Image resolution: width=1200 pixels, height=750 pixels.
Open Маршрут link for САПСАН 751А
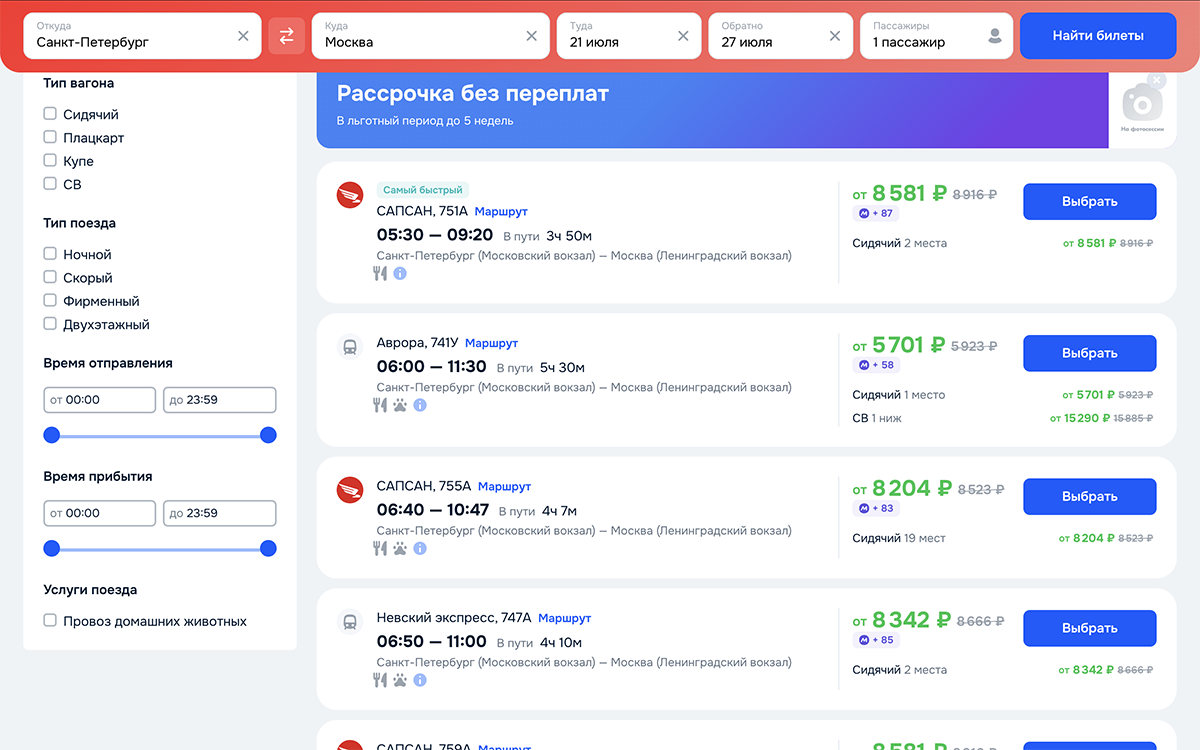coord(501,212)
